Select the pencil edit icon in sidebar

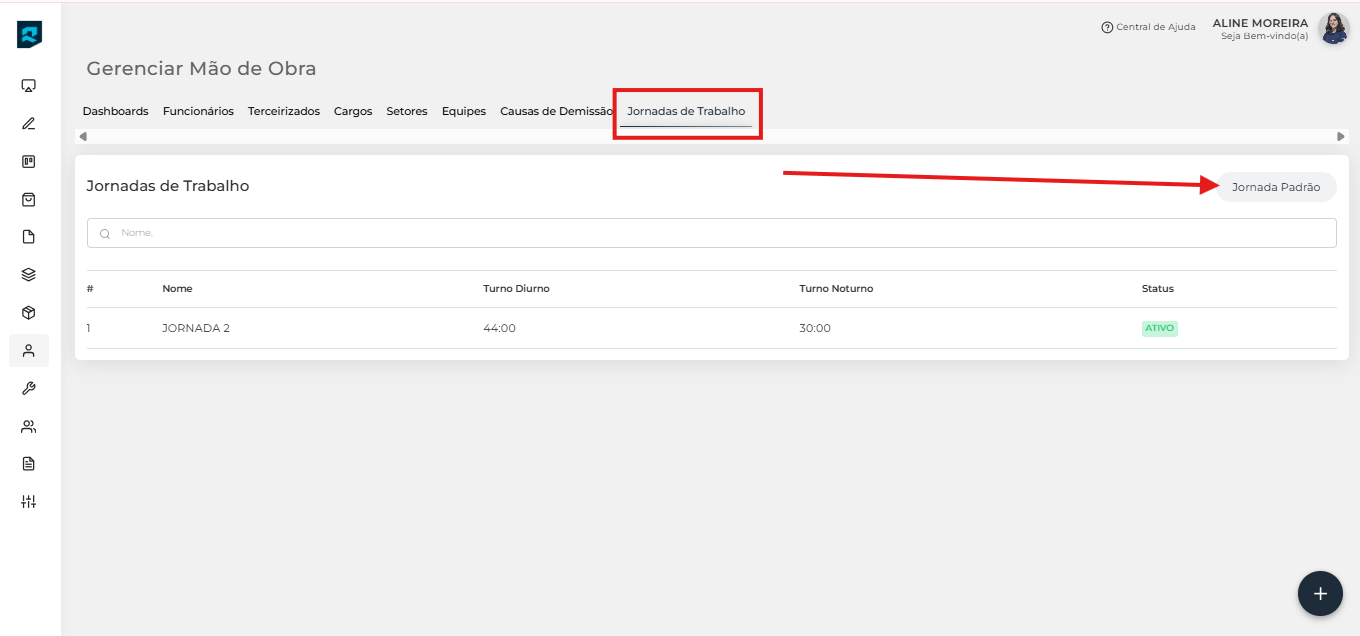29,124
